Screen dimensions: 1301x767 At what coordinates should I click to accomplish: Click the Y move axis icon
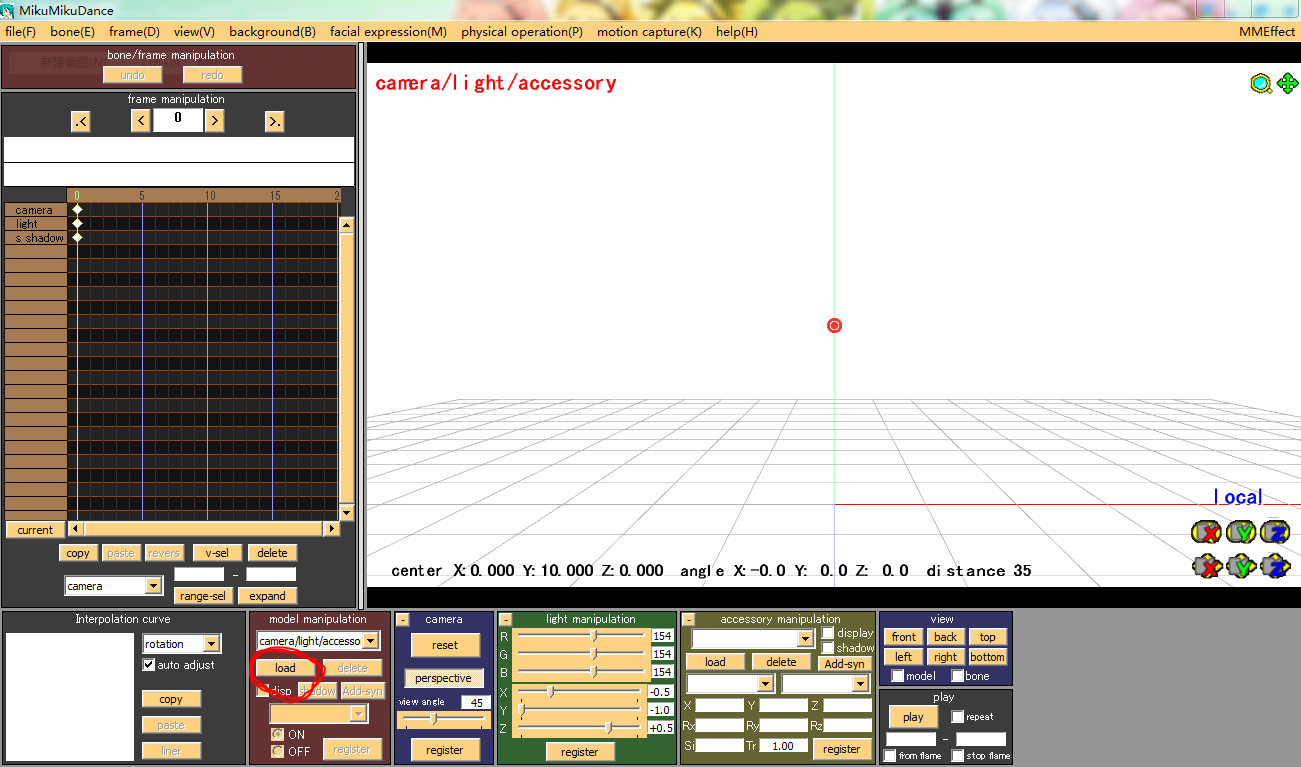pyautogui.click(x=1241, y=567)
